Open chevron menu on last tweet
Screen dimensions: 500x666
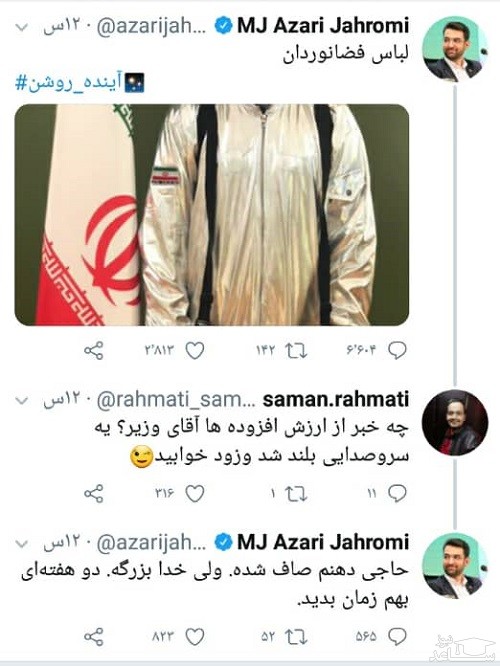pyautogui.click(x=22, y=543)
